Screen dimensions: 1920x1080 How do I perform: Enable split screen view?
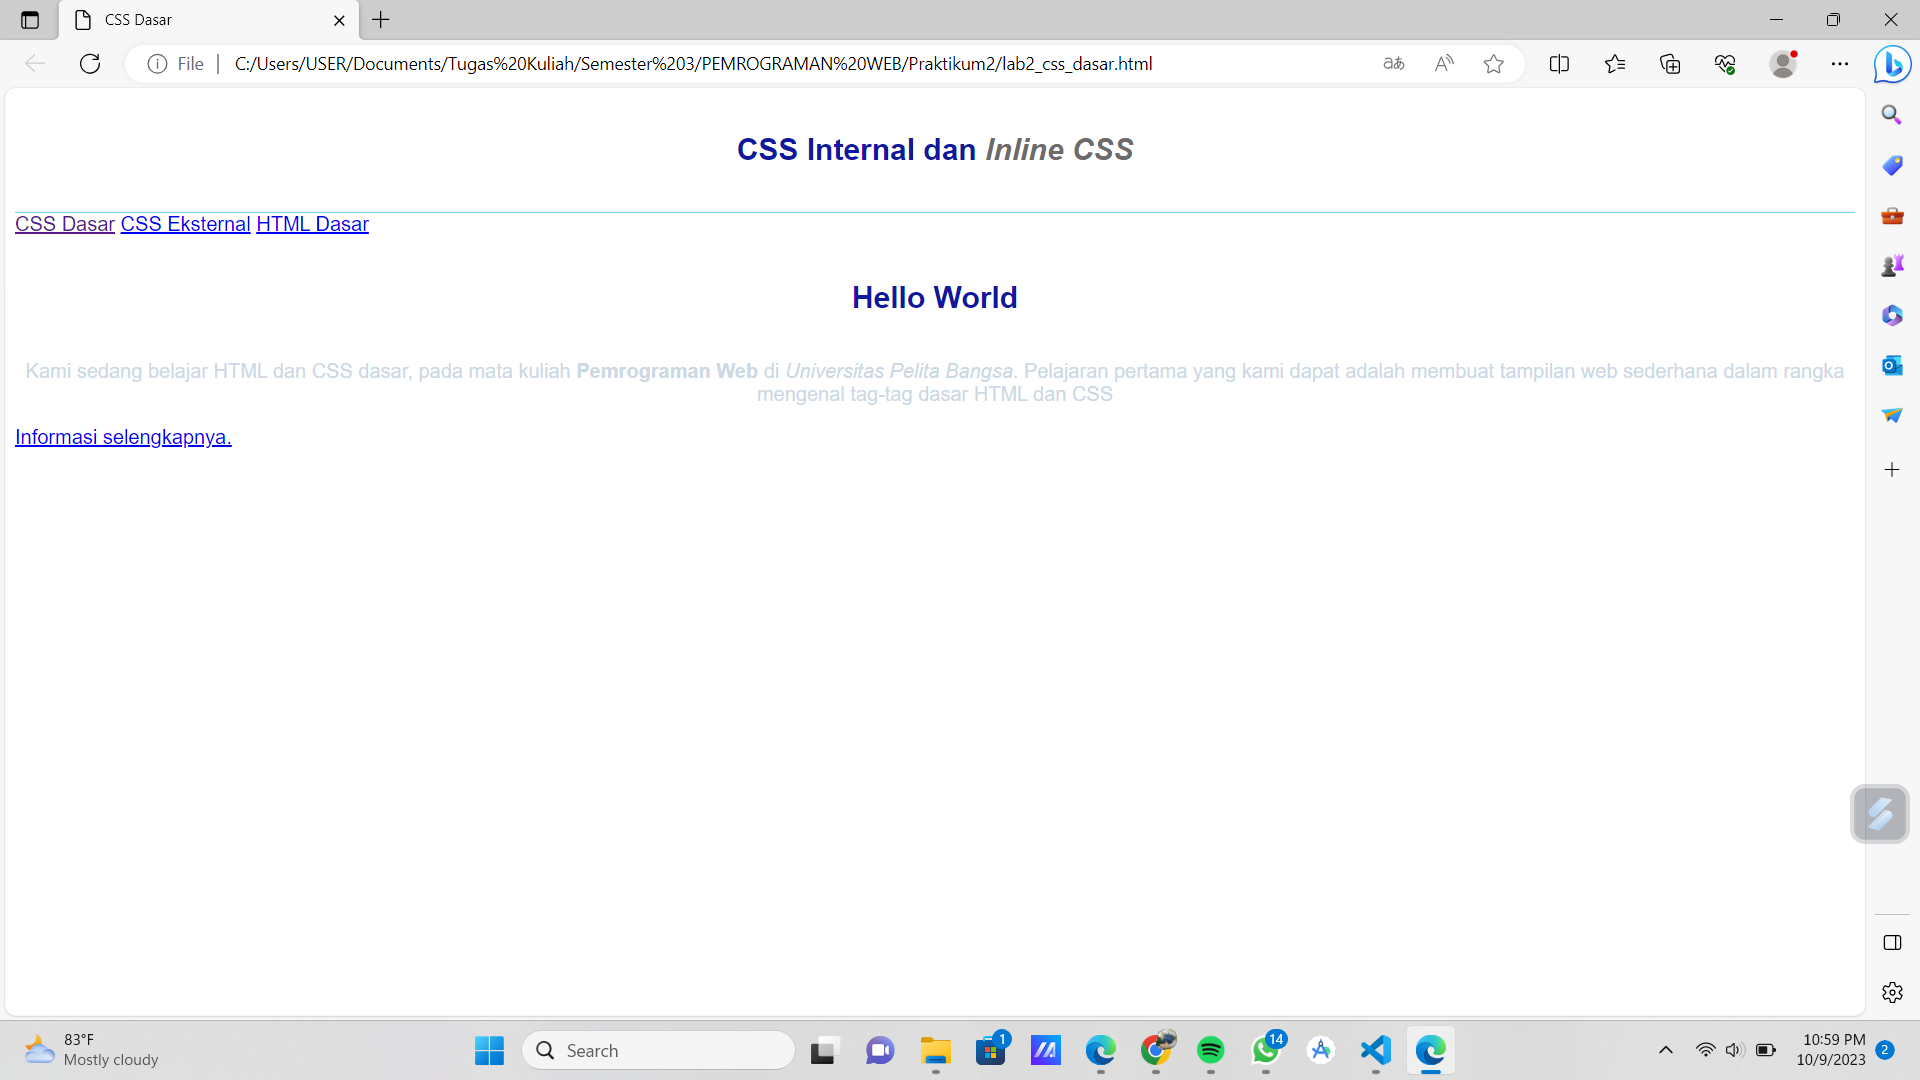click(x=1560, y=63)
